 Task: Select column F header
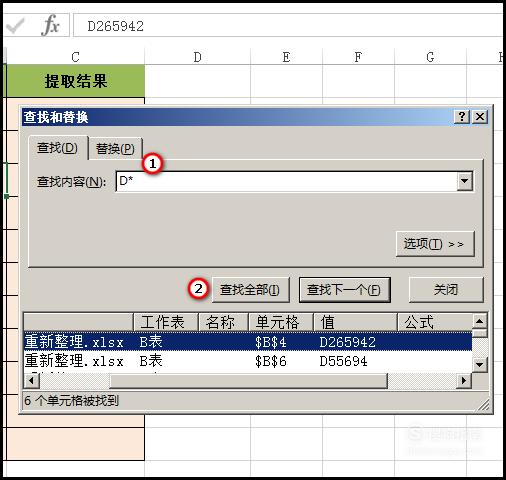358,57
